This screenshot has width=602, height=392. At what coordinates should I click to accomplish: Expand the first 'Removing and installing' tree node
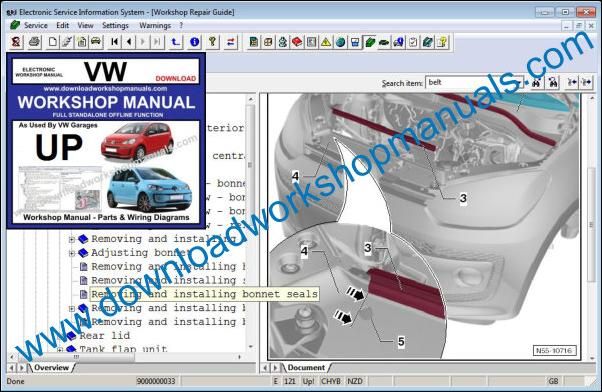(72, 240)
